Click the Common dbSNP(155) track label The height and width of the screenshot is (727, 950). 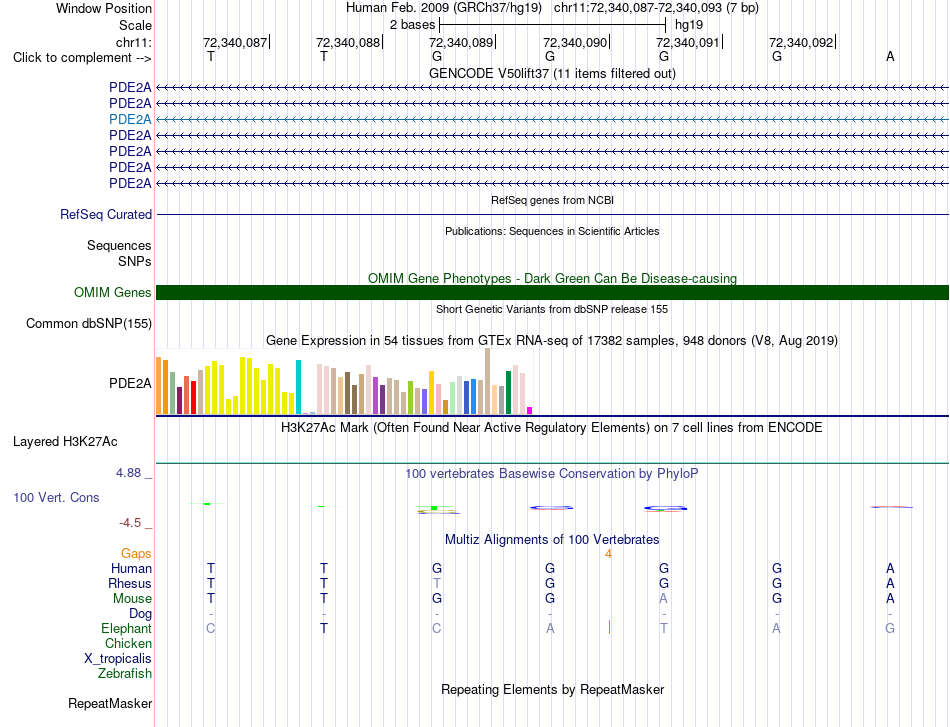[x=88, y=324]
